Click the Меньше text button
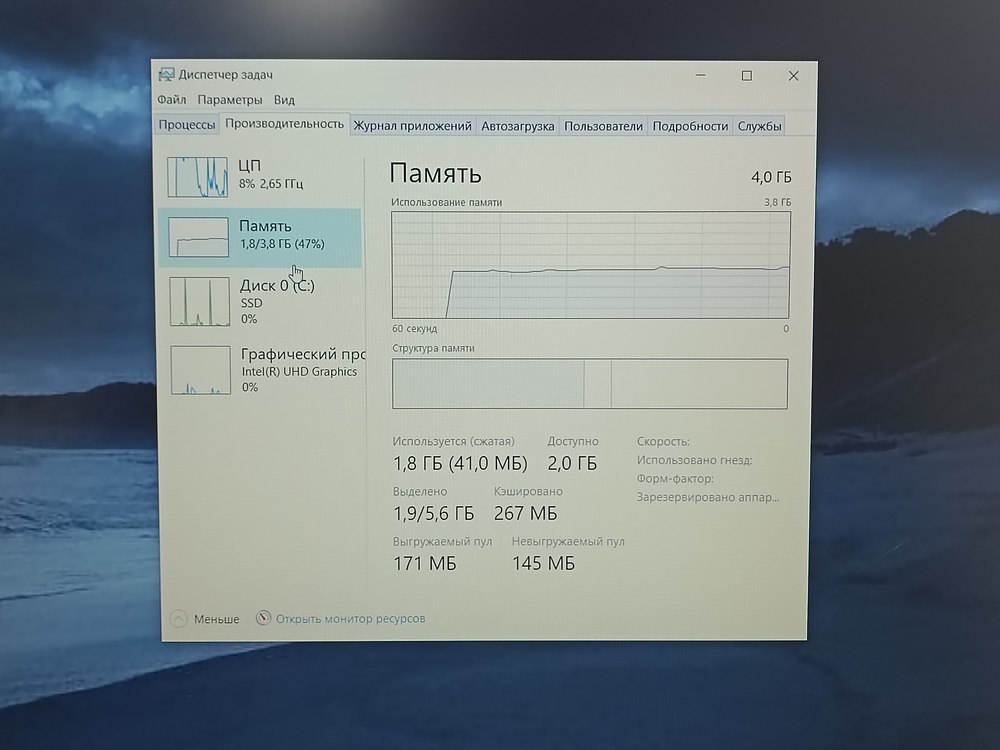The width and height of the screenshot is (1000, 750). point(216,619)
